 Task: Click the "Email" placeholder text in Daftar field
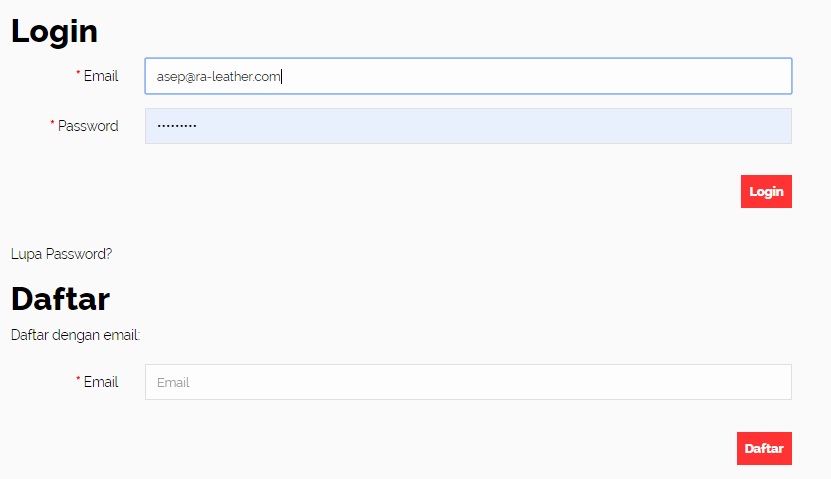tap(173, 382)
